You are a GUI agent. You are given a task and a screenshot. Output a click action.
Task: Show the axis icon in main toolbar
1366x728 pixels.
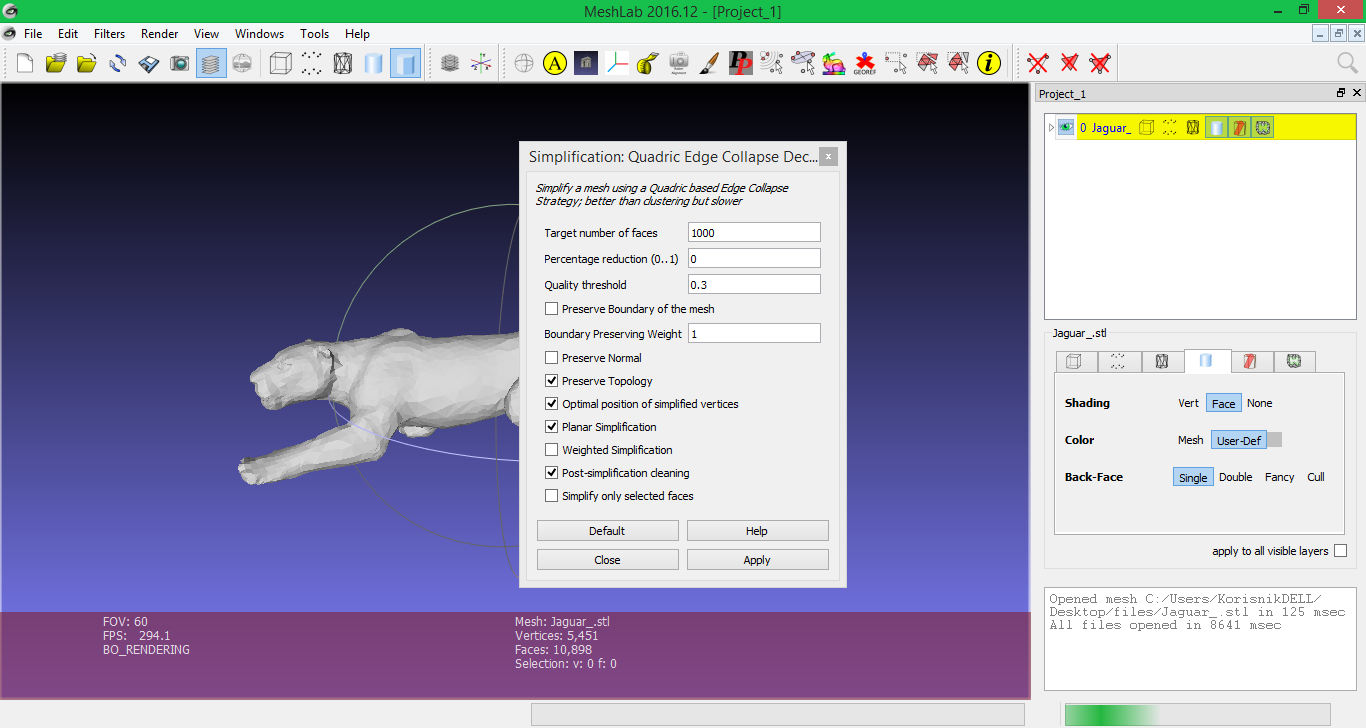pos(482,64)
